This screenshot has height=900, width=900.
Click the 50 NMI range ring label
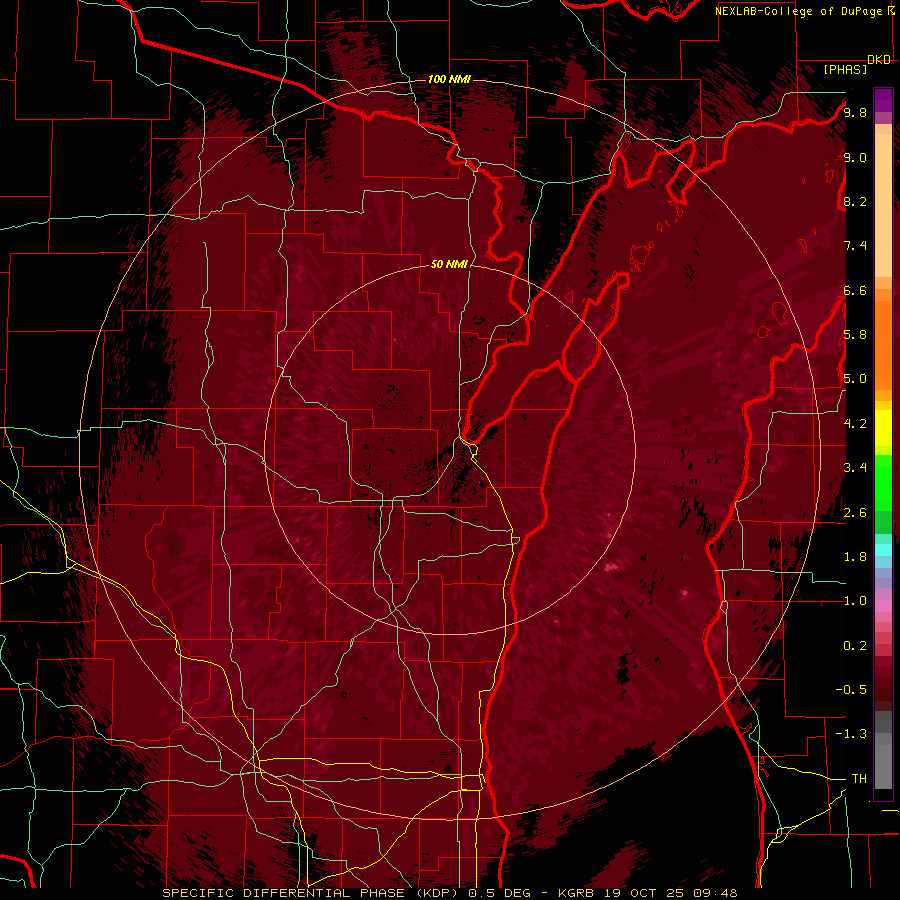[449, 264]
